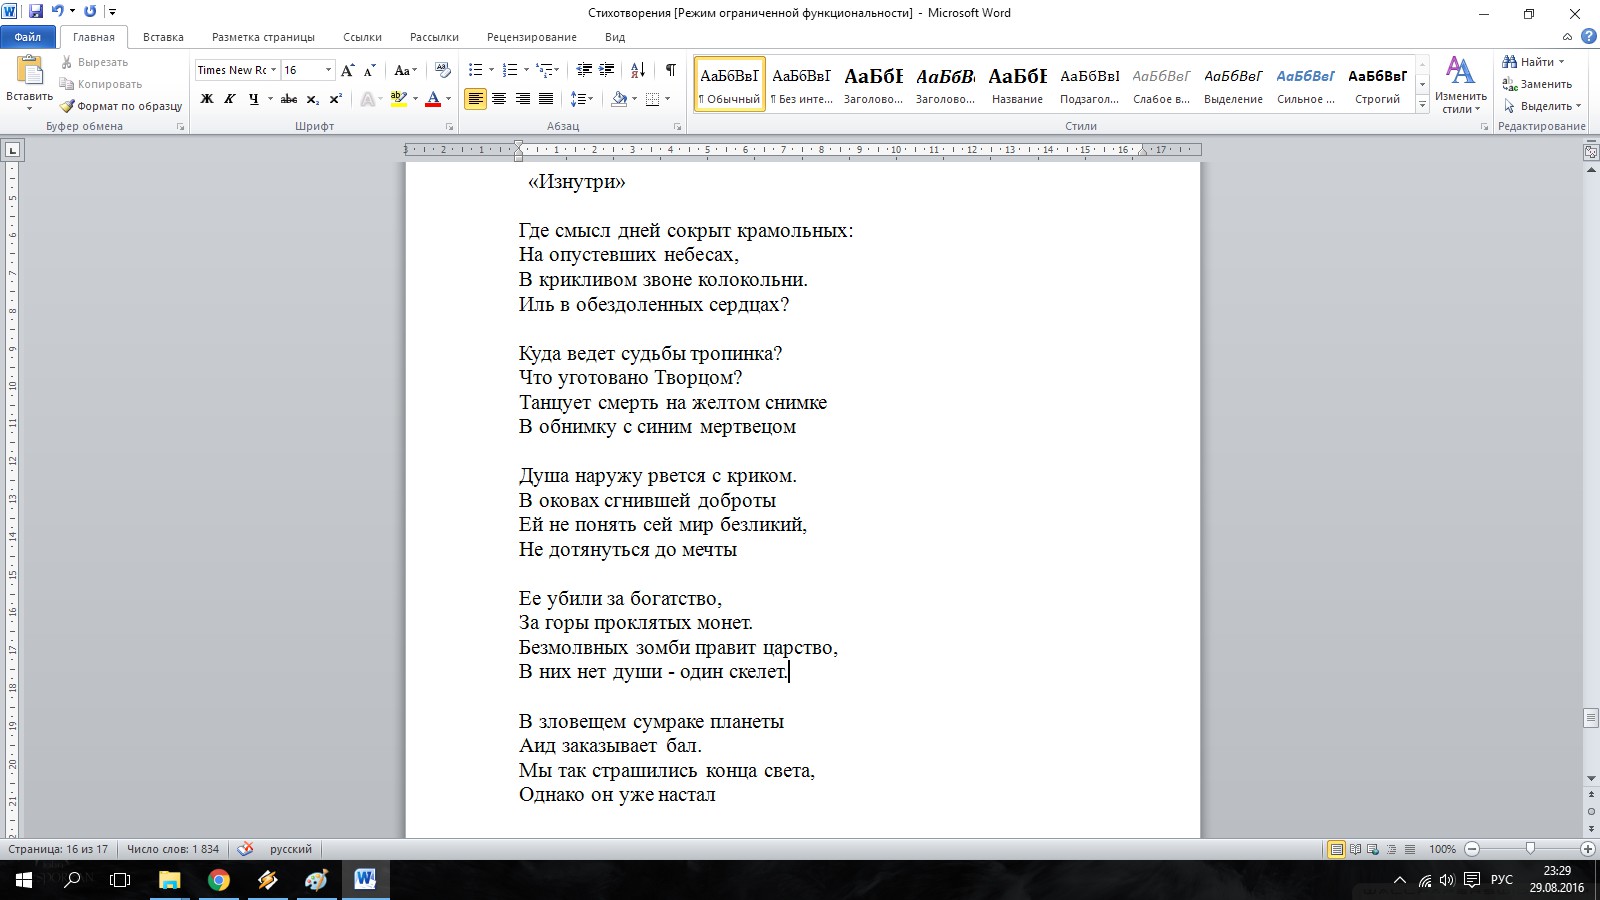The width and height of the screenshot is (1600, 900).
Task: Toggle Underline (Ч) formatting
Action: (x=253, y=99)
